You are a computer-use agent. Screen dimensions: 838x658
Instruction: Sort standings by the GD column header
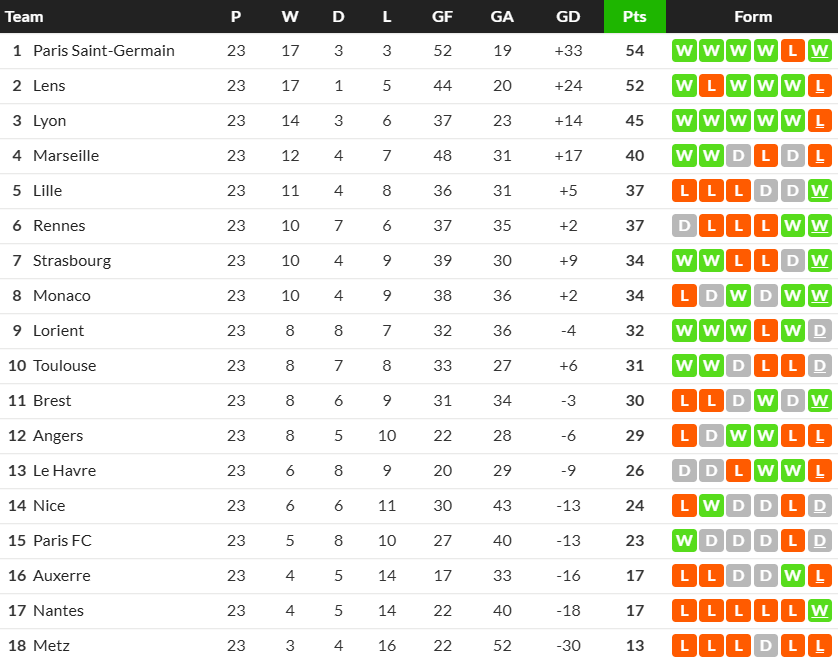click(567, 17)
